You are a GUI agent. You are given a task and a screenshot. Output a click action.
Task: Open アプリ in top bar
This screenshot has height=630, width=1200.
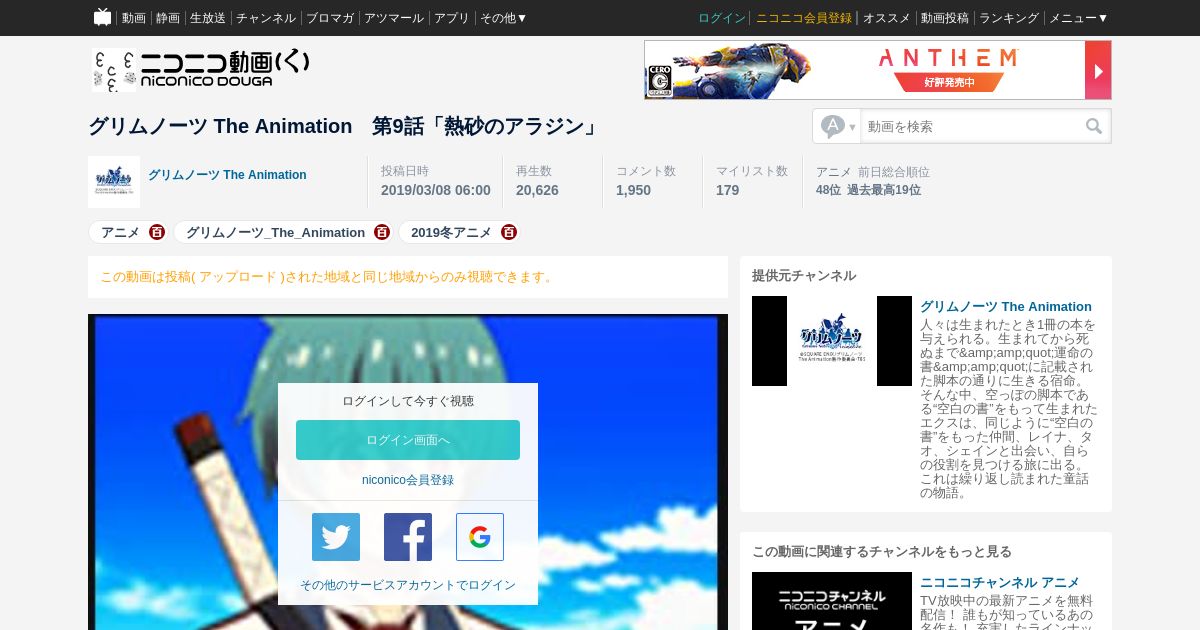[452, 18]
